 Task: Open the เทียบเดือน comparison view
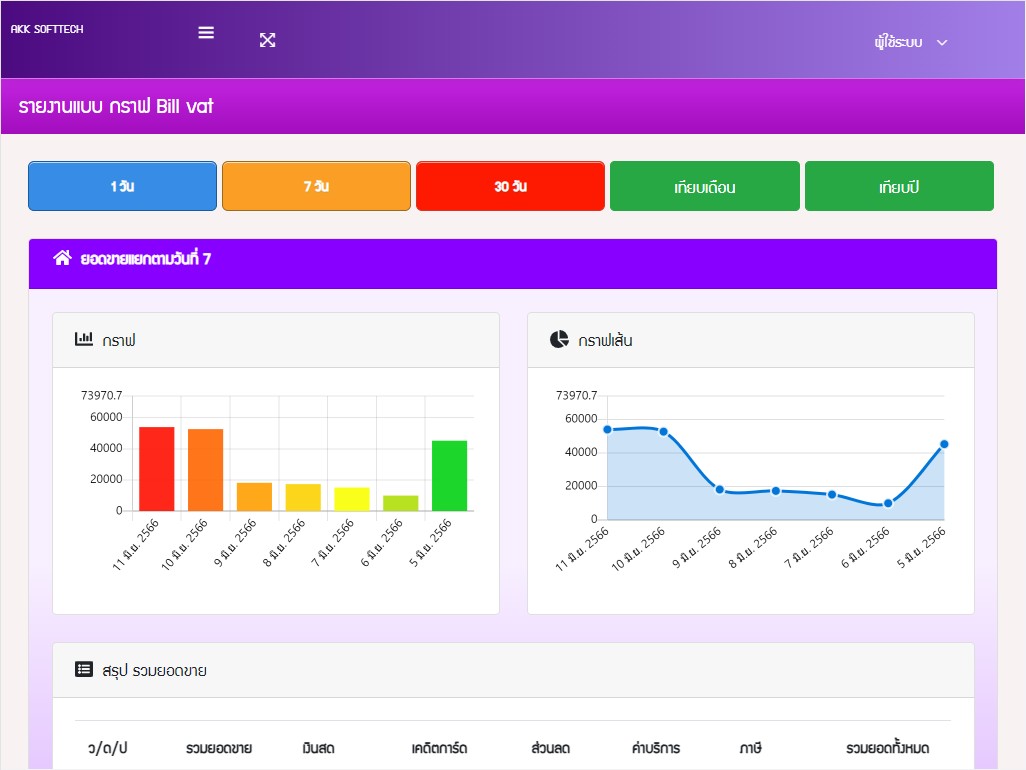[x=704, y=187]
